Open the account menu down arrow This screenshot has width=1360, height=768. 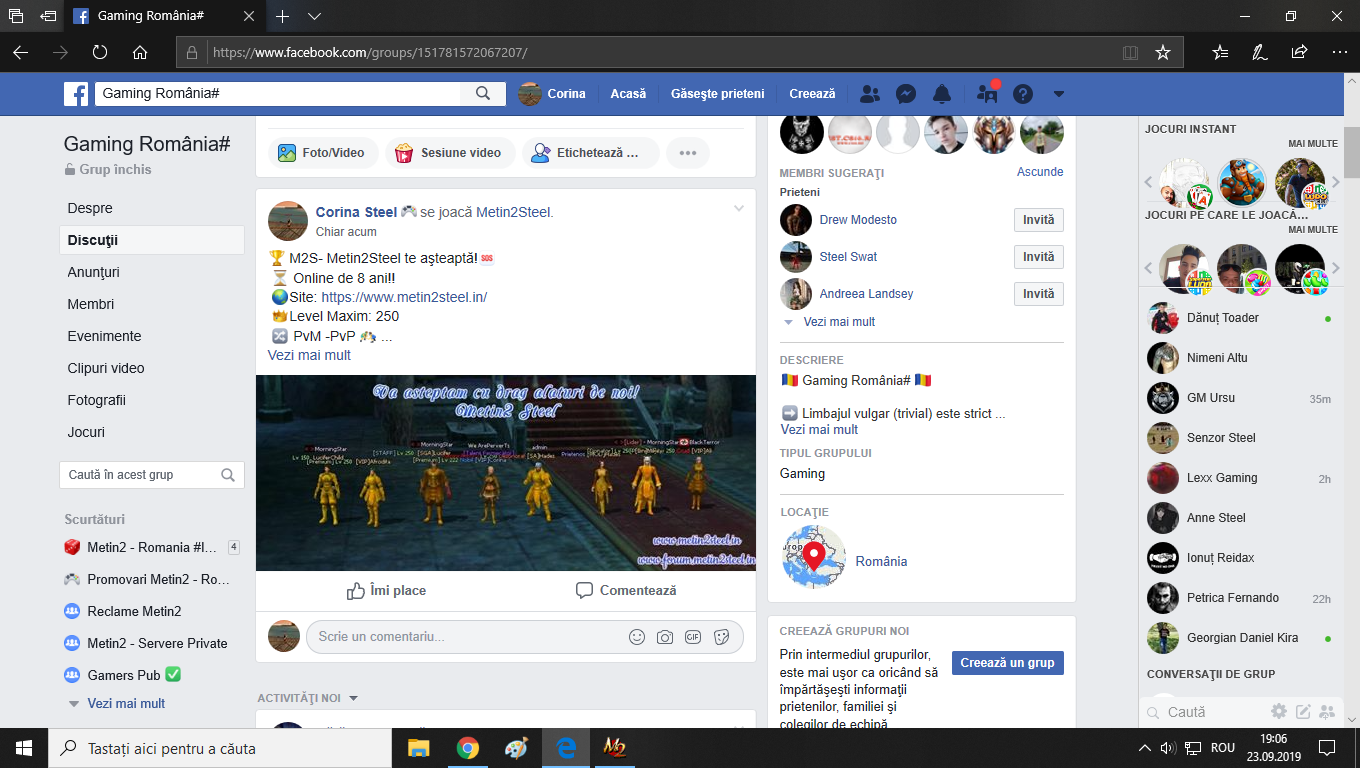click(x=1059, y=94)
